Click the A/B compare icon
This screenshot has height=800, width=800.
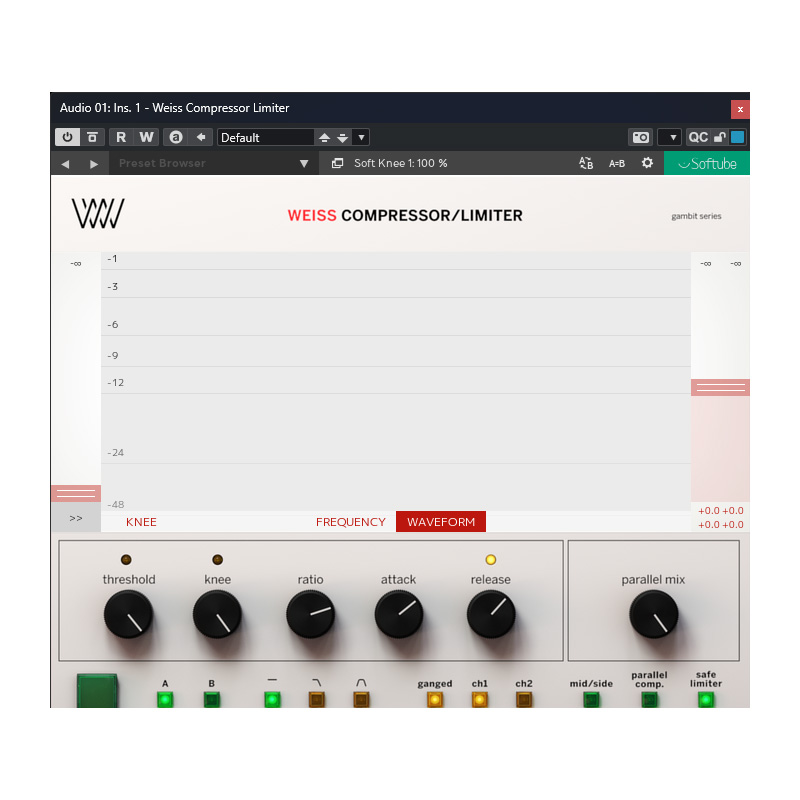[586, 163]
